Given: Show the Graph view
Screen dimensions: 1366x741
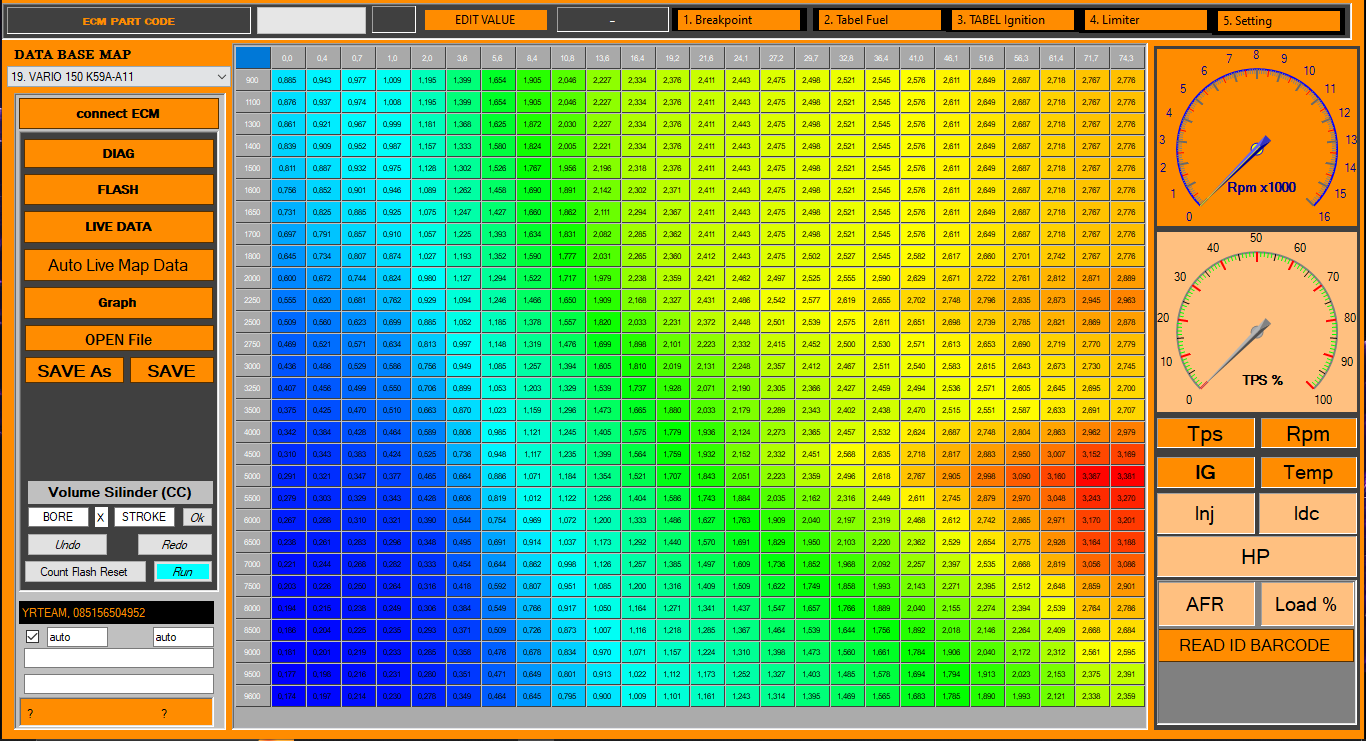Looking at the screenshot, I should [118, 302].
